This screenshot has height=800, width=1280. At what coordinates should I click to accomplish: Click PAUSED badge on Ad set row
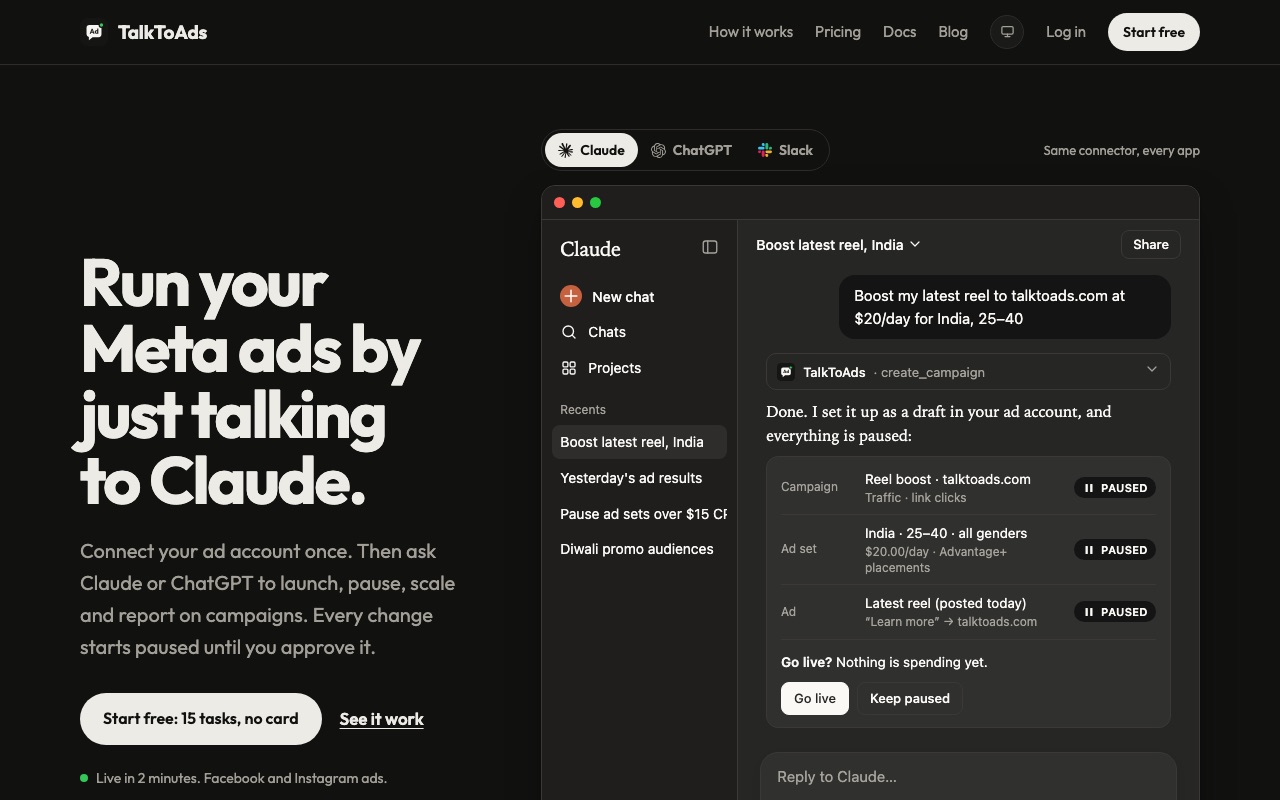coord(1115,550)
